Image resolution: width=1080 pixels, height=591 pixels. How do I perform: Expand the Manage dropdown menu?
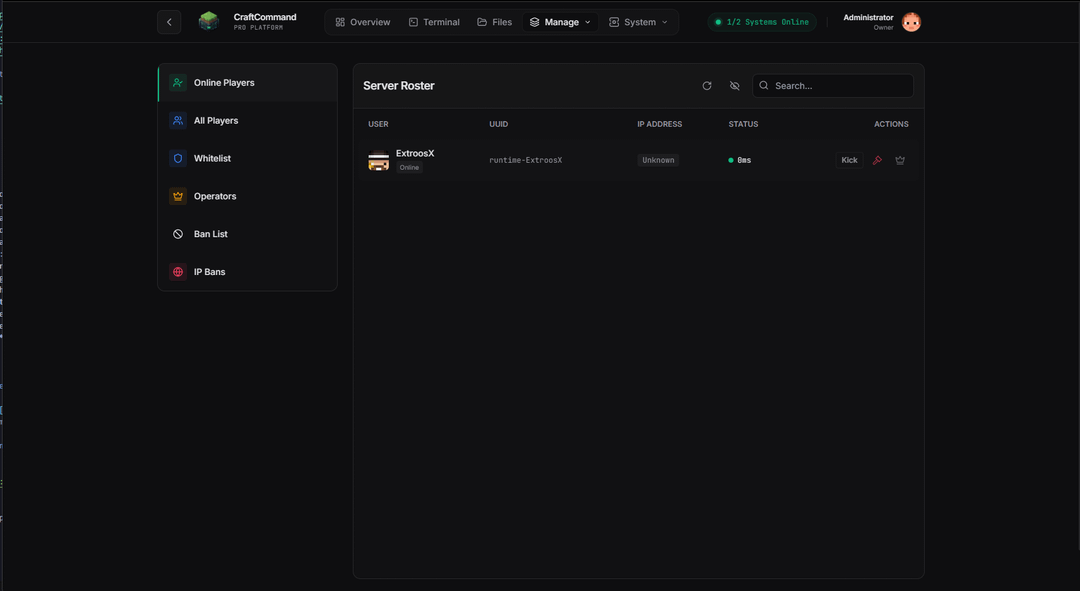(560, 22)
